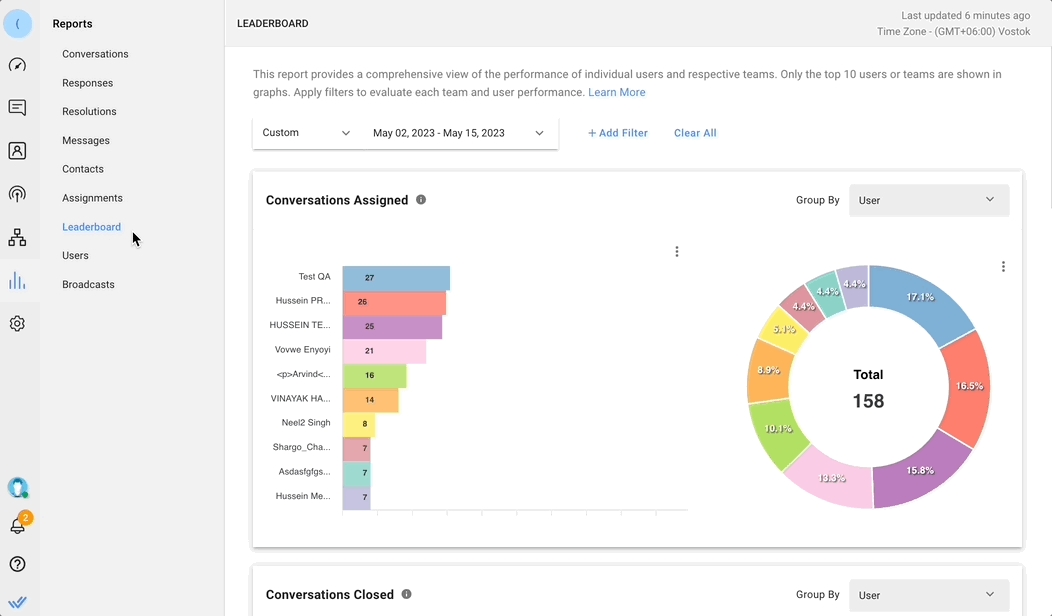Expand Group By User dropdown for Conversations Assigned

pyautogui.click(x=928, y=200)
